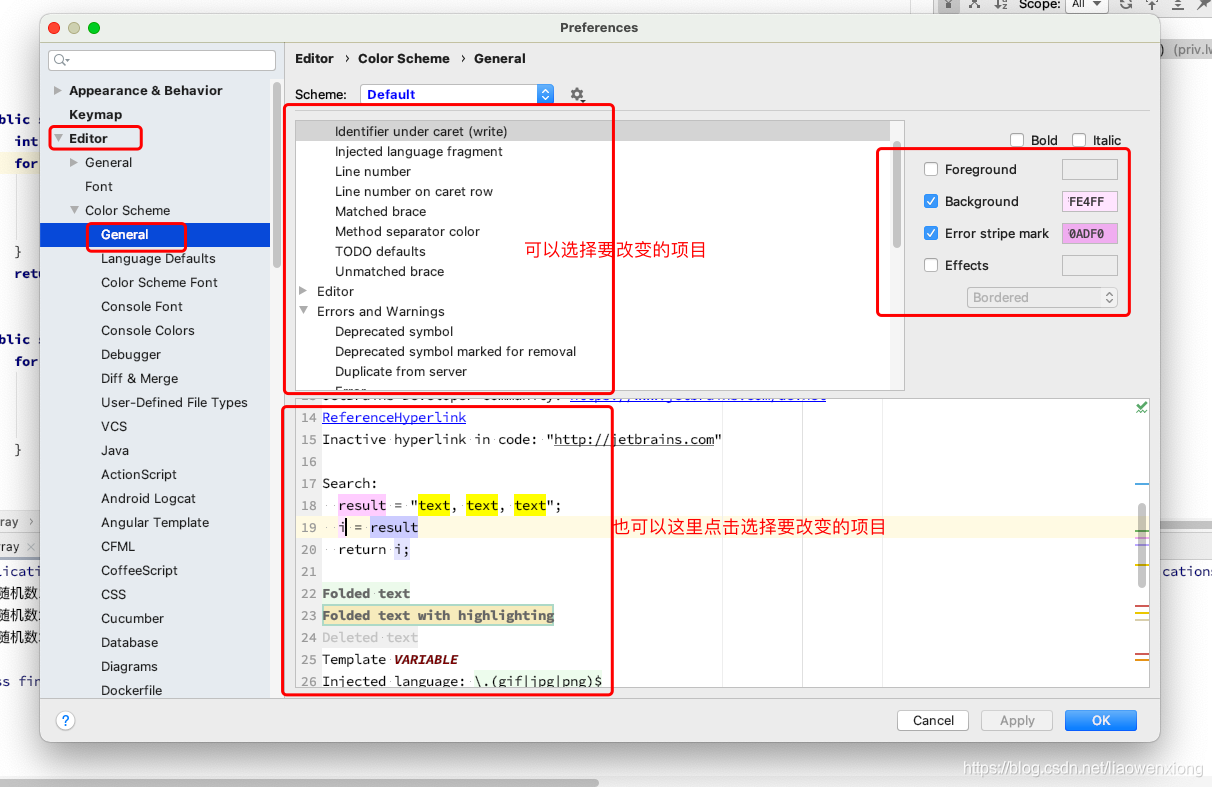
Task: Select Deprecated symbol marked for removal
Action: [x=455, y=351]
